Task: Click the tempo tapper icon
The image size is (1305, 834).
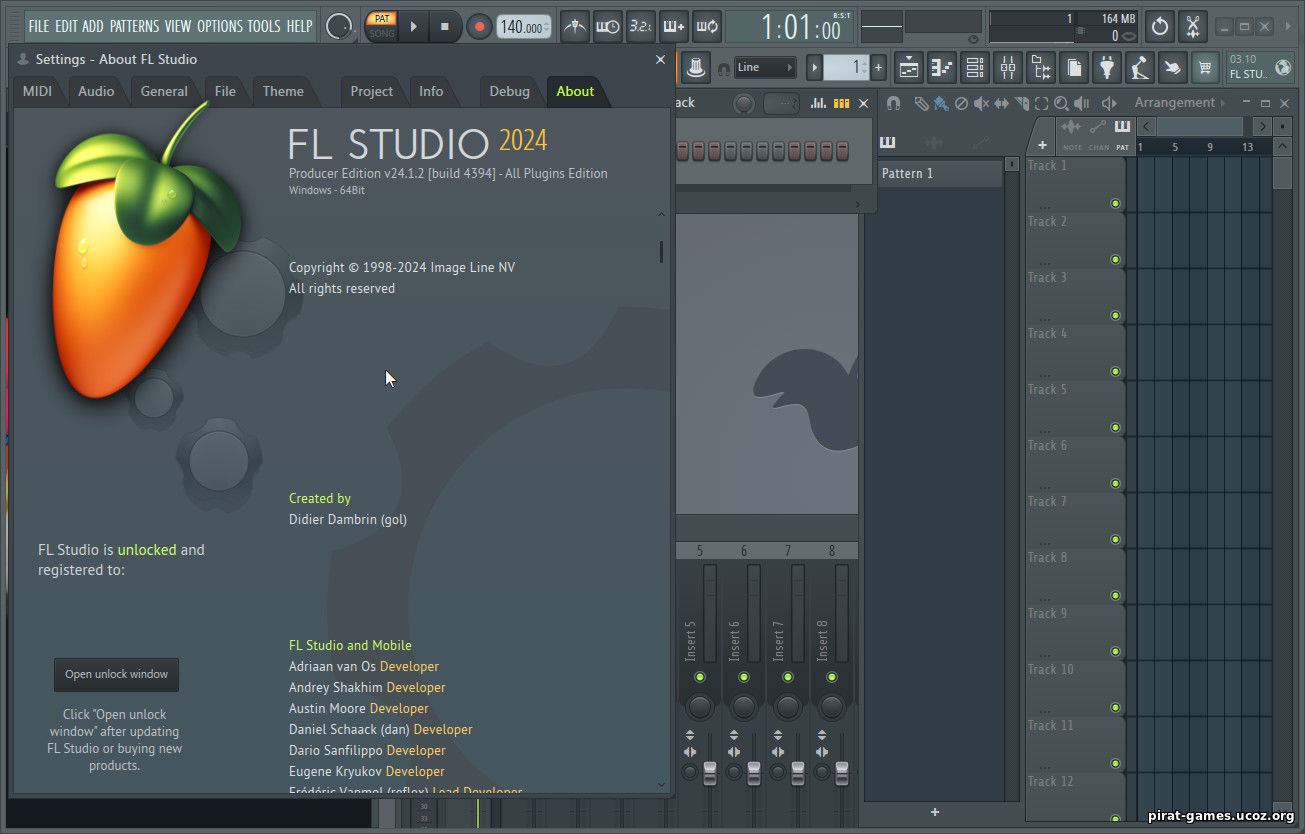Action: (x=1140, y=68)
